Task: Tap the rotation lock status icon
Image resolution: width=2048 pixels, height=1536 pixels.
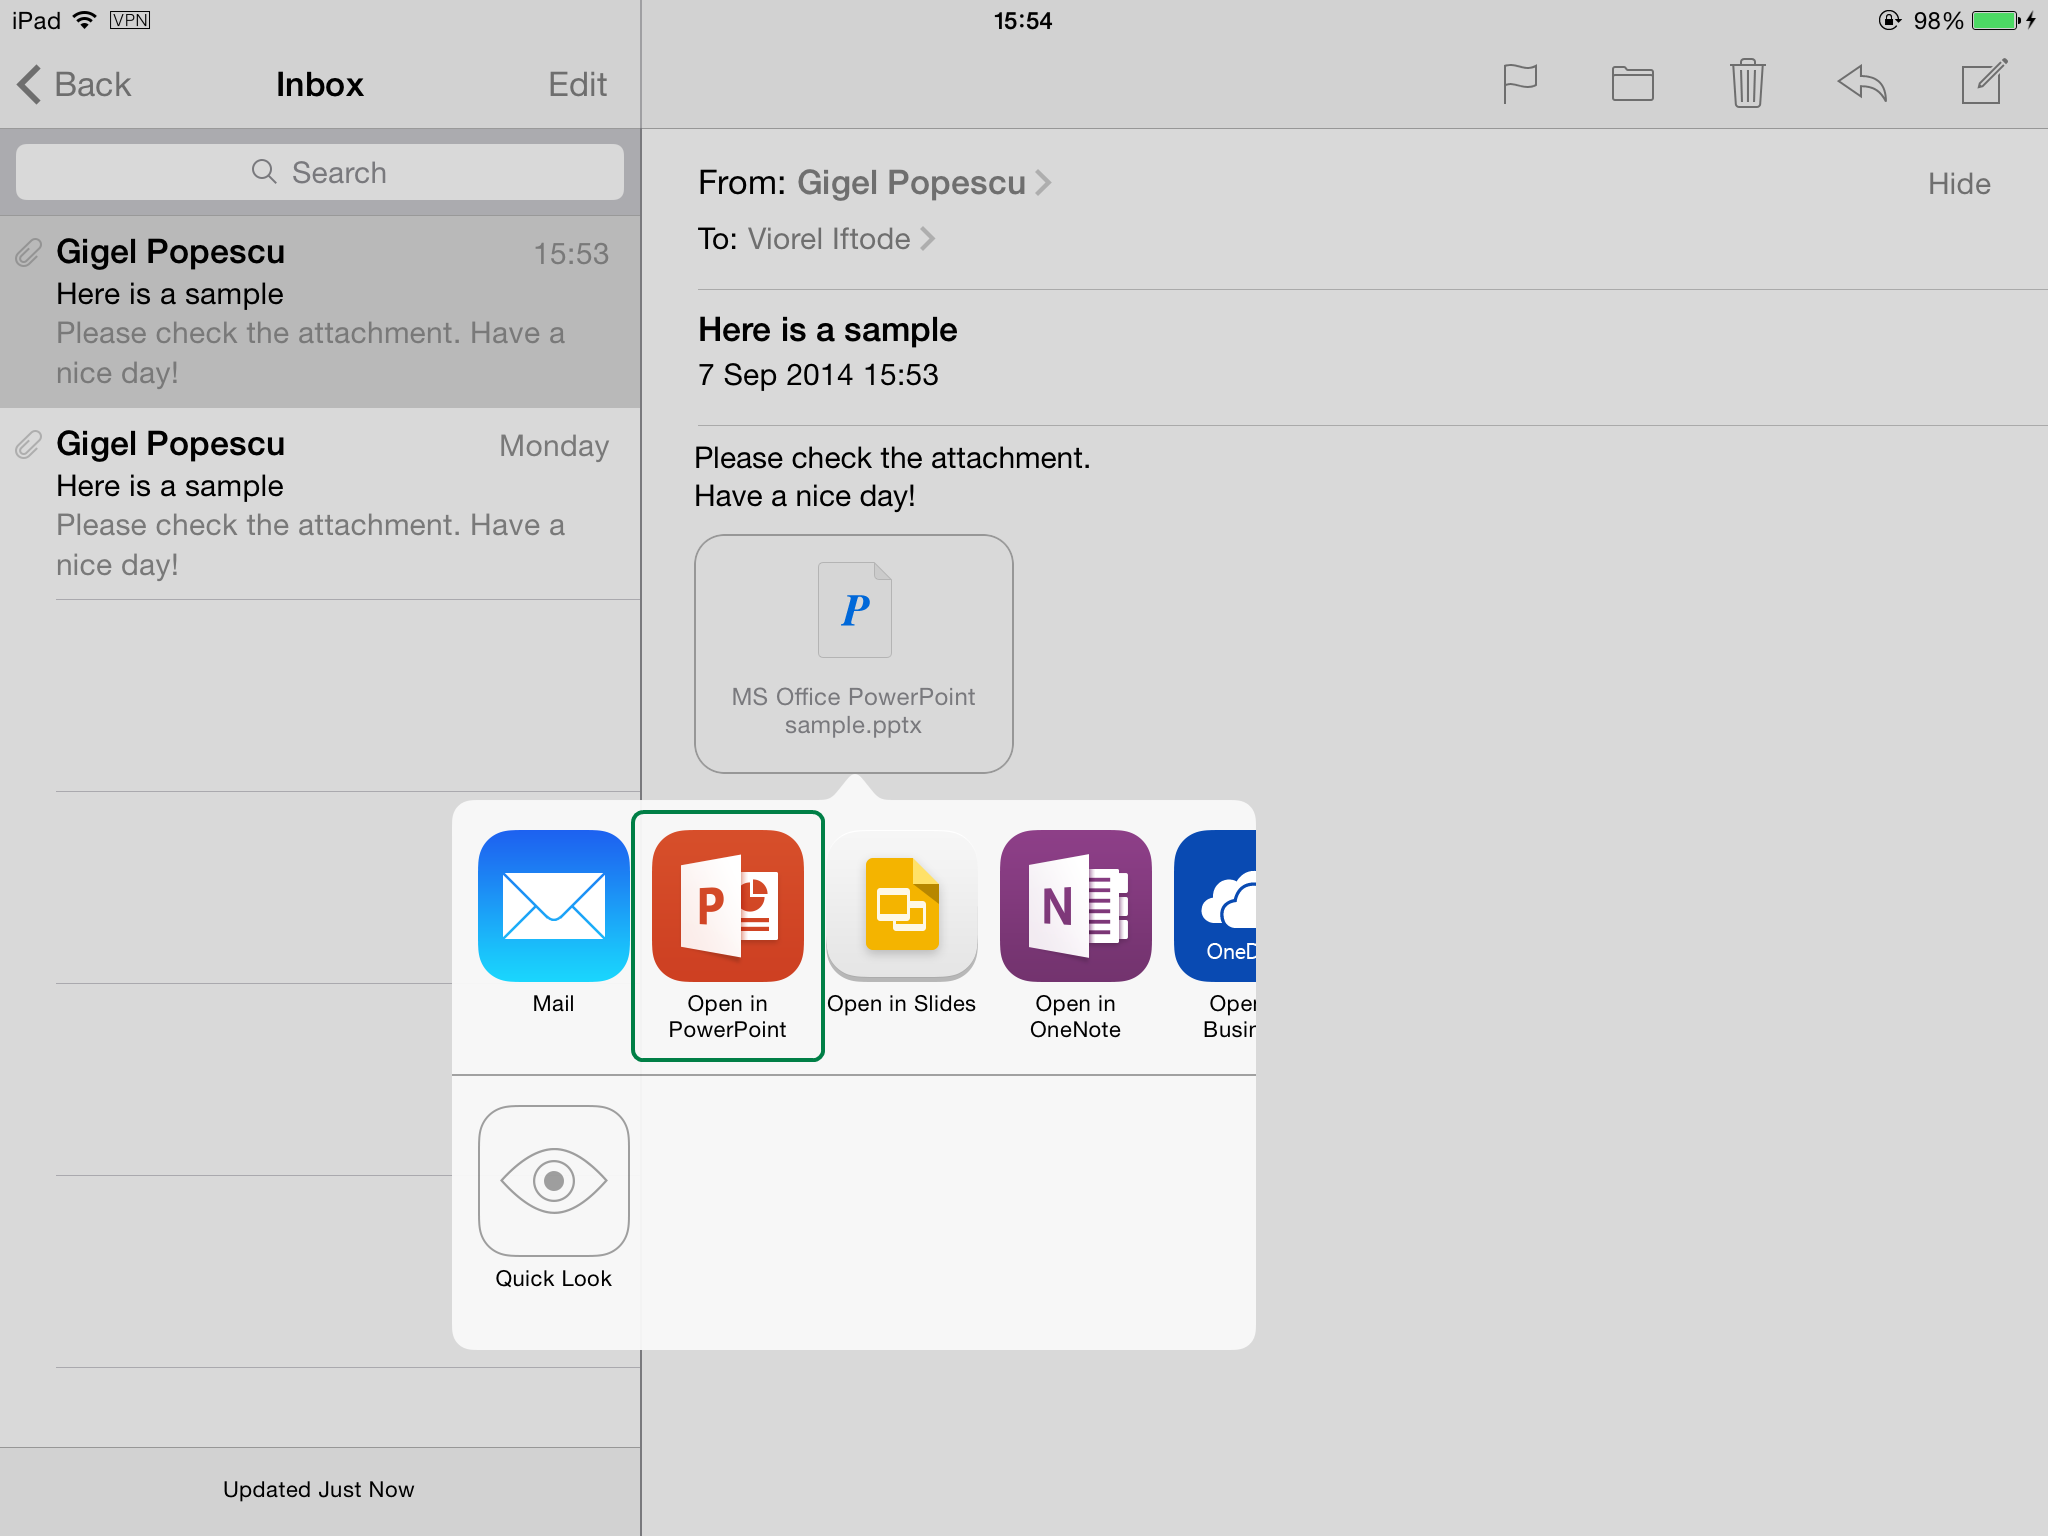Action: coord(1890,20)
